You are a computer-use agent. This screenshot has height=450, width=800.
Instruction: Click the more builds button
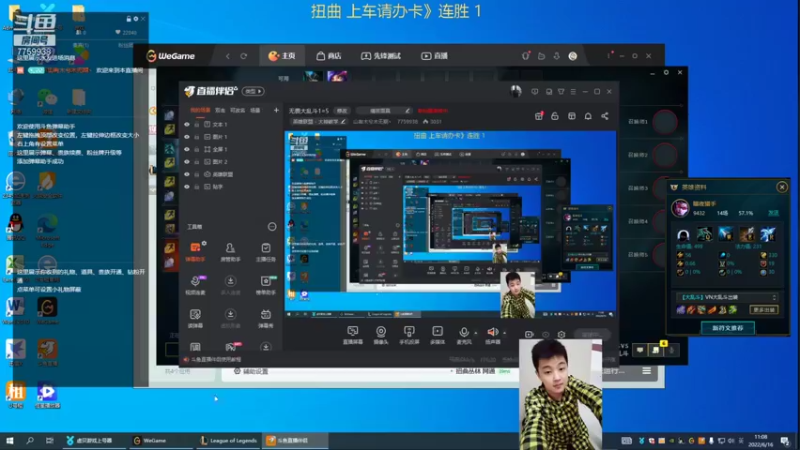(x=763, y=310)
